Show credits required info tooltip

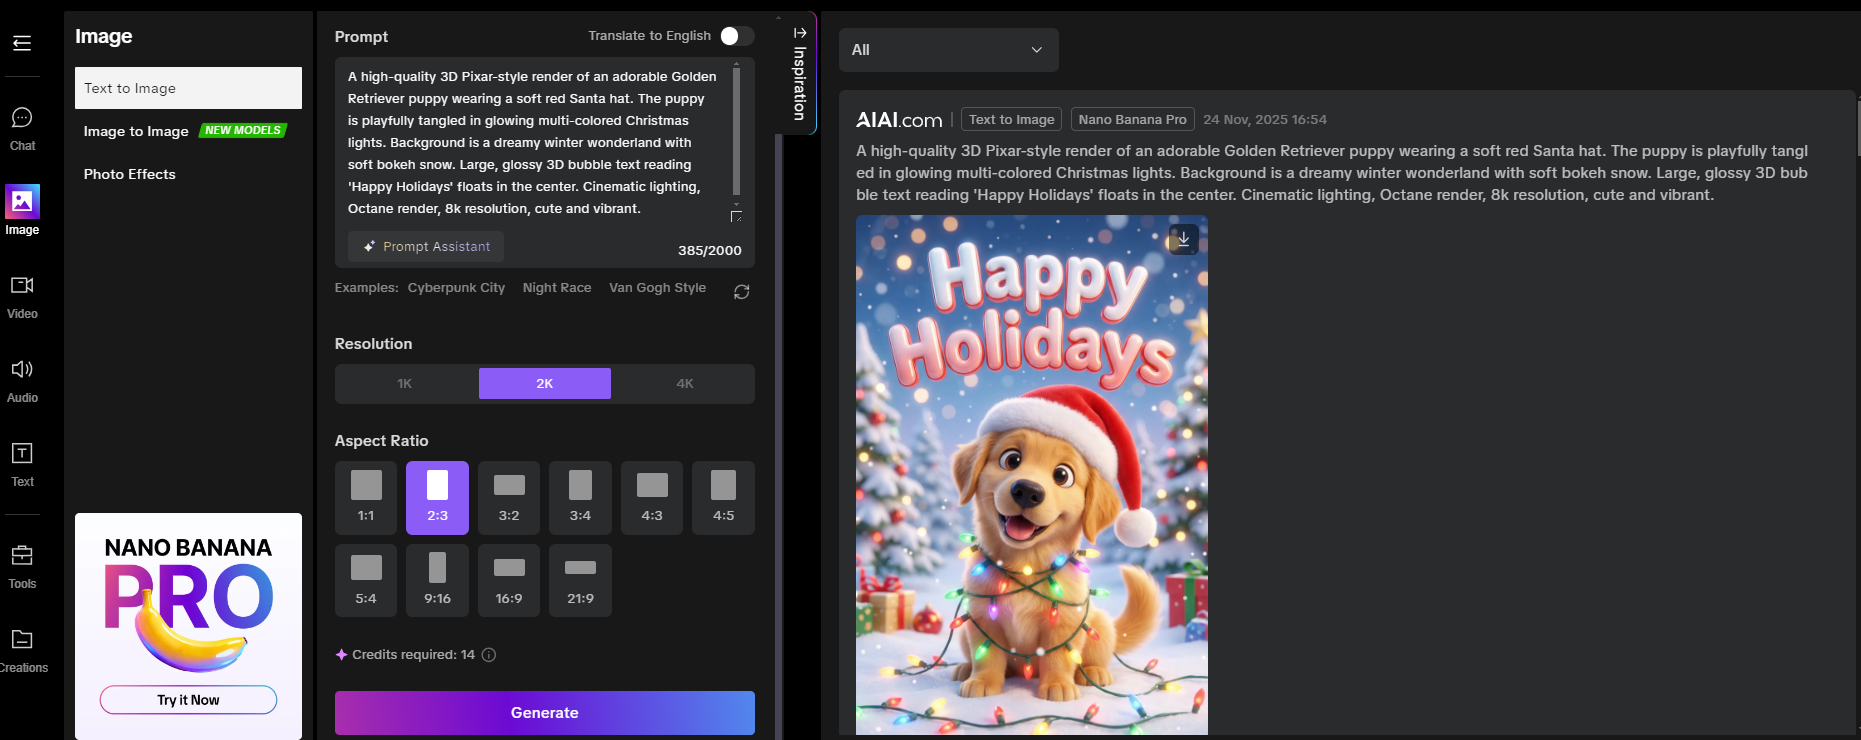pyautogui.click(x=489, y=655)
